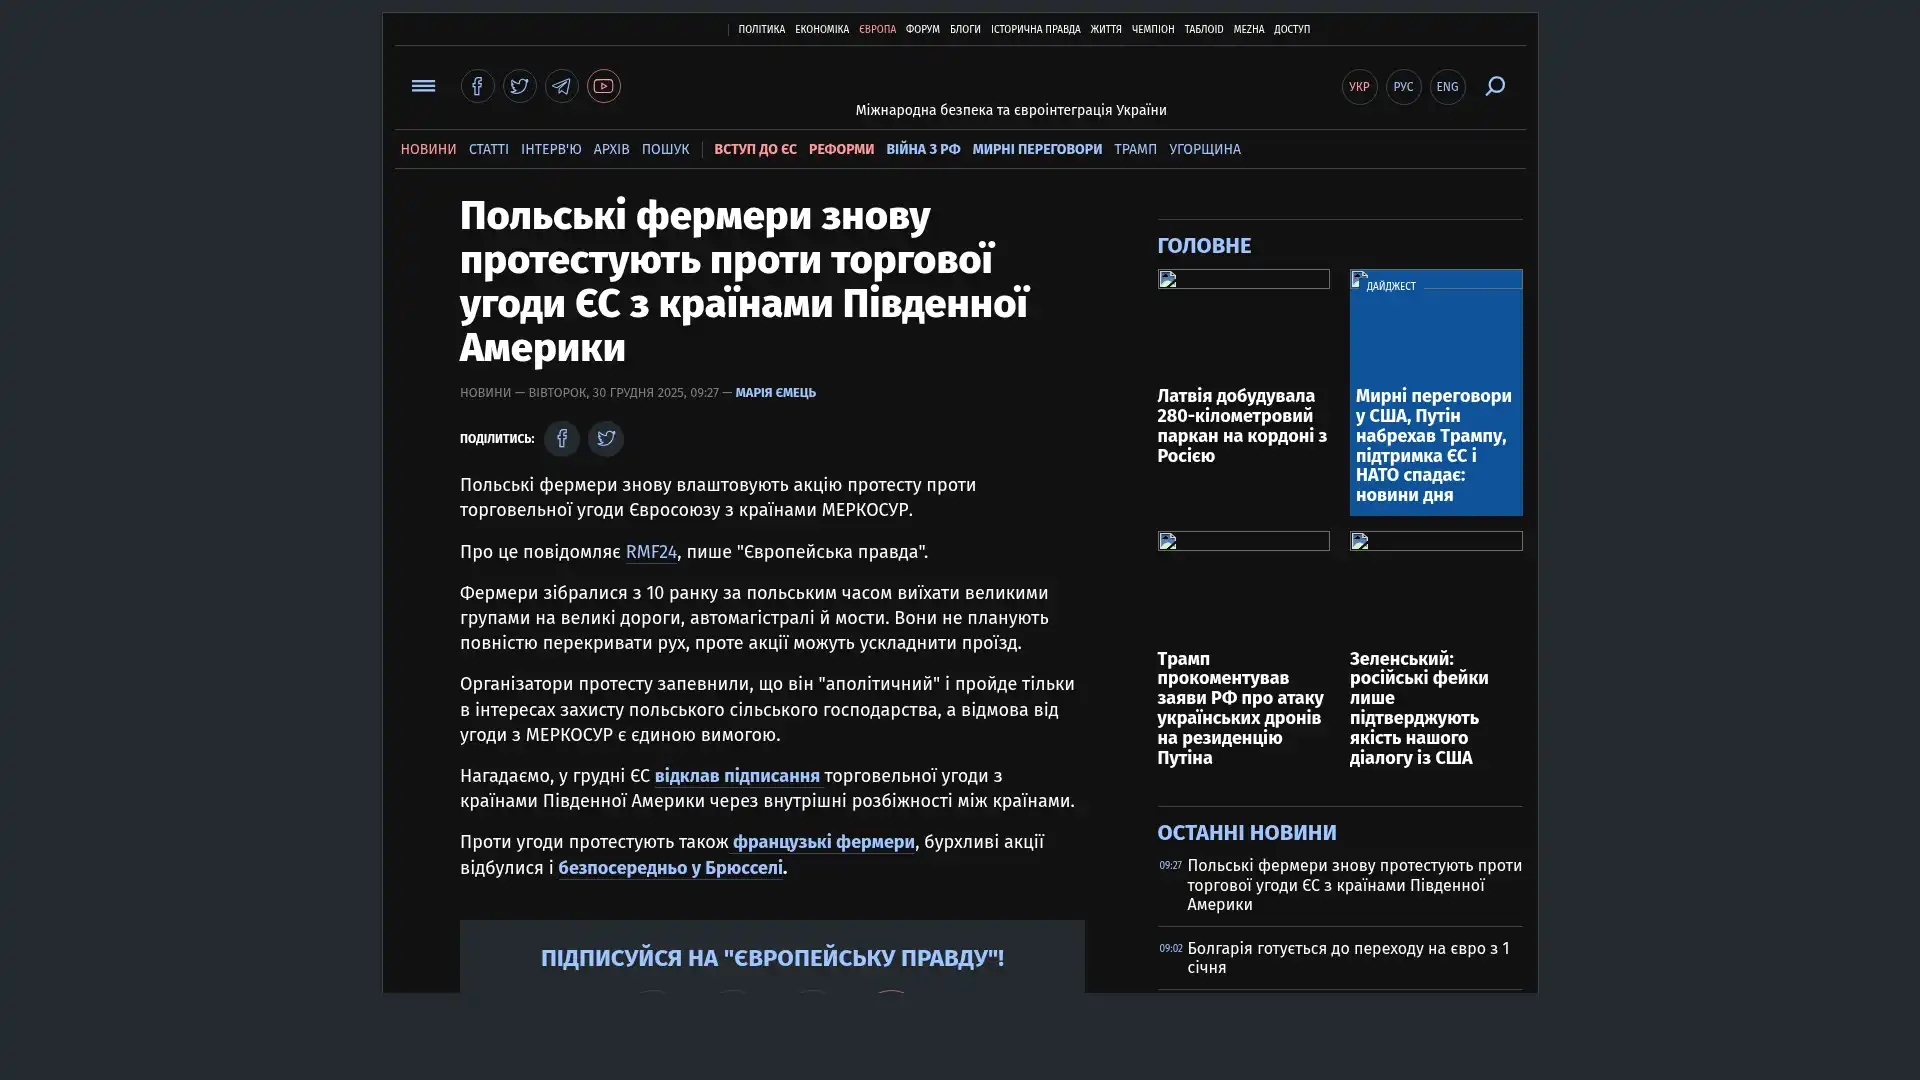1920x1080 pixels.
Task: Switch language to УКР
Action: (1359, 87)
